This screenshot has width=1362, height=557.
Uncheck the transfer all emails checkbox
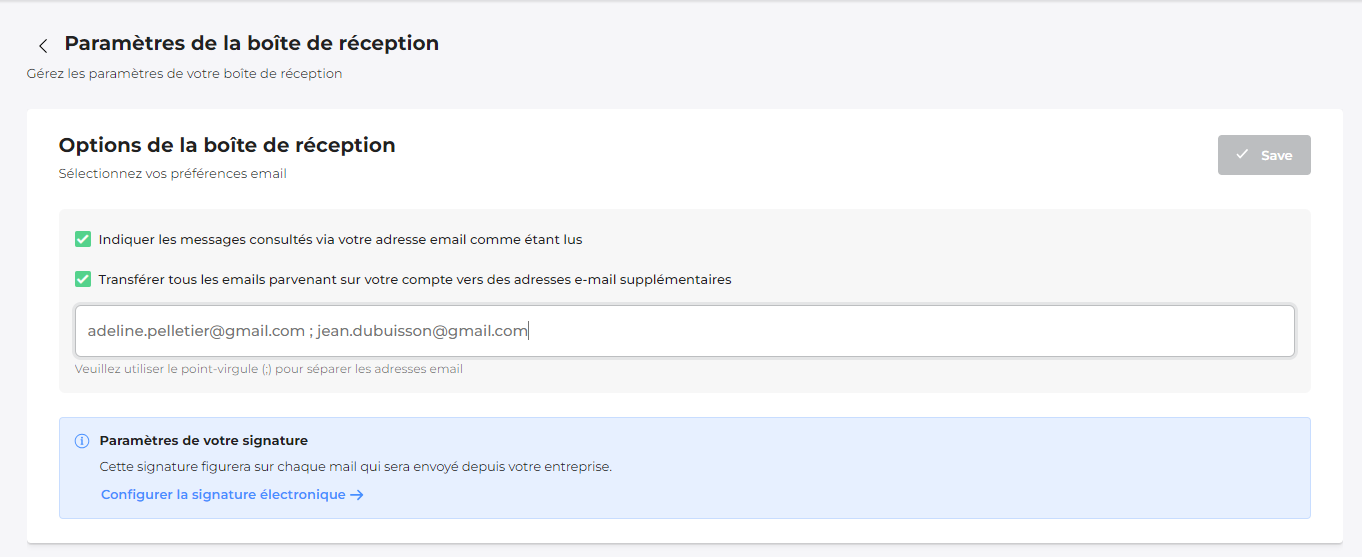[x=83, y=279]
